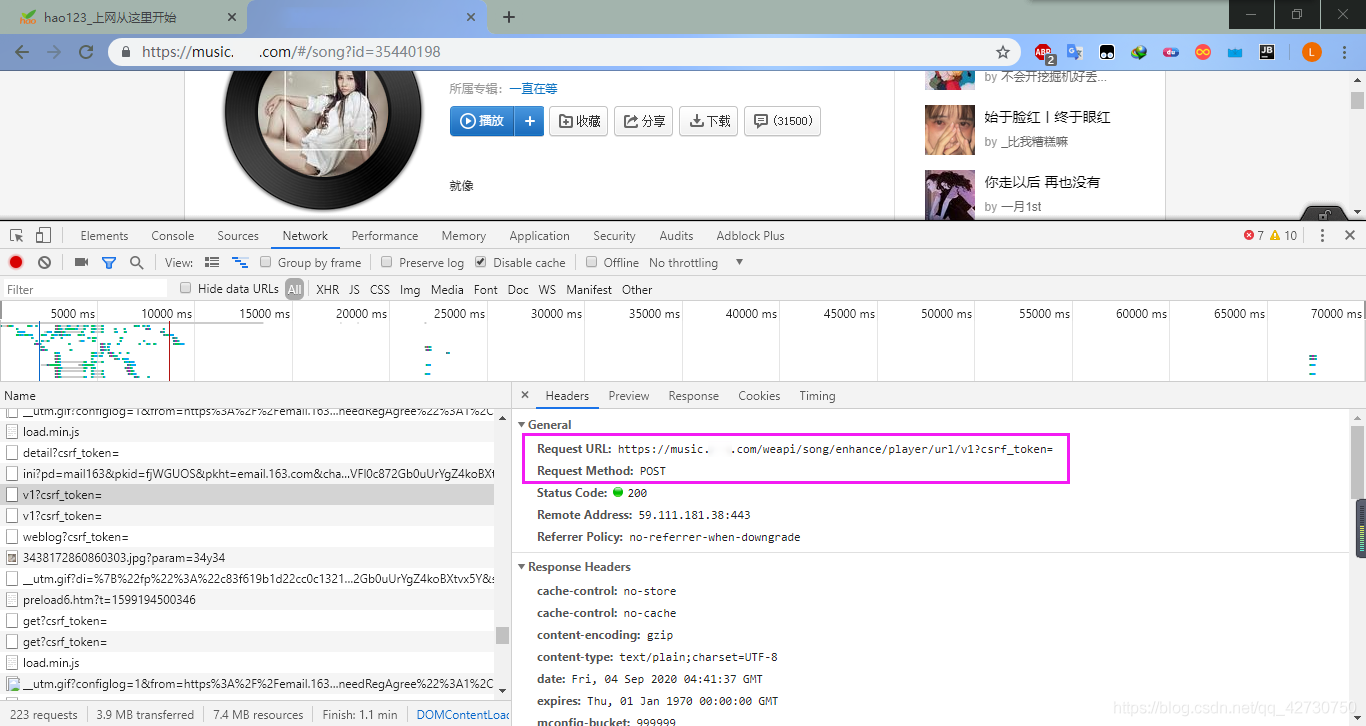Viewport: 1366px width, 726px height.
Task: Filter requests by Img type
Action: pyautogui.click(x=410, y=290)
